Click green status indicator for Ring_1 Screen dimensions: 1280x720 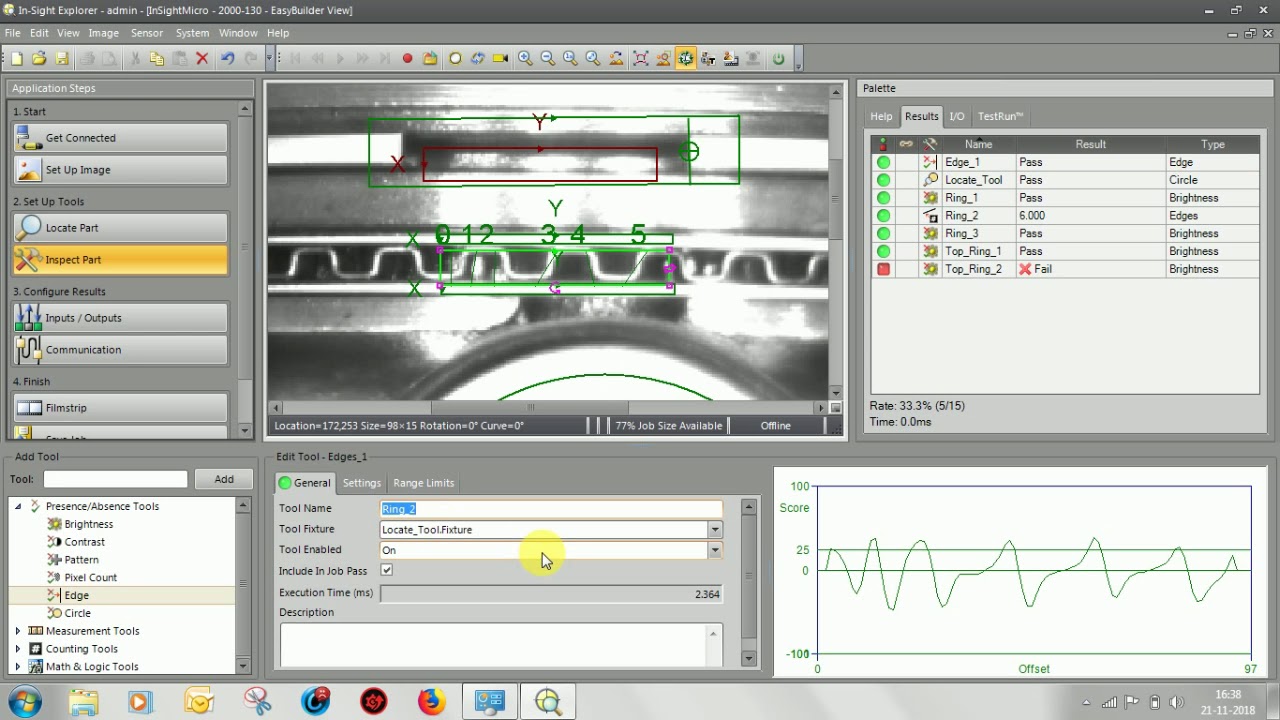(883, 198)
